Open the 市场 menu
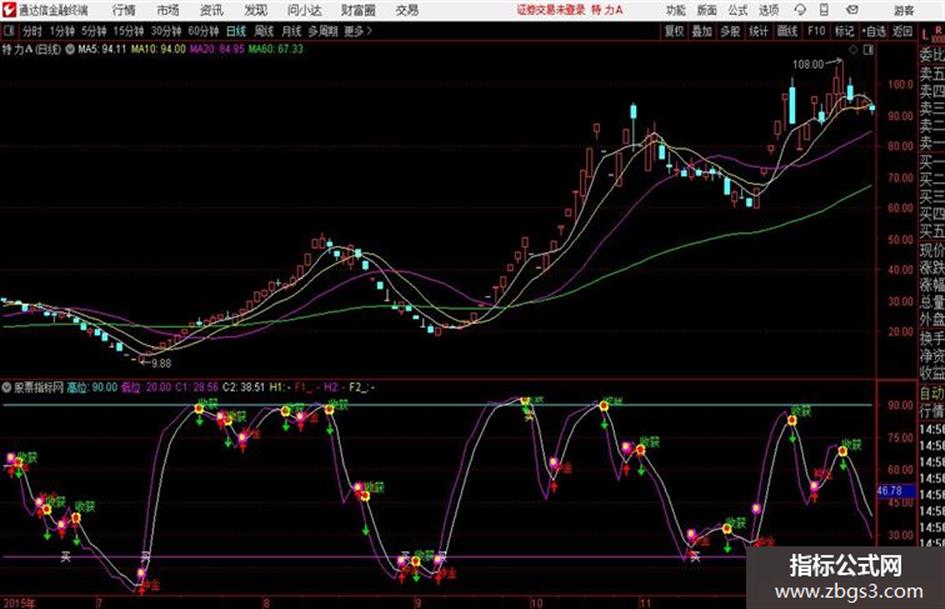 pos(168,10)
